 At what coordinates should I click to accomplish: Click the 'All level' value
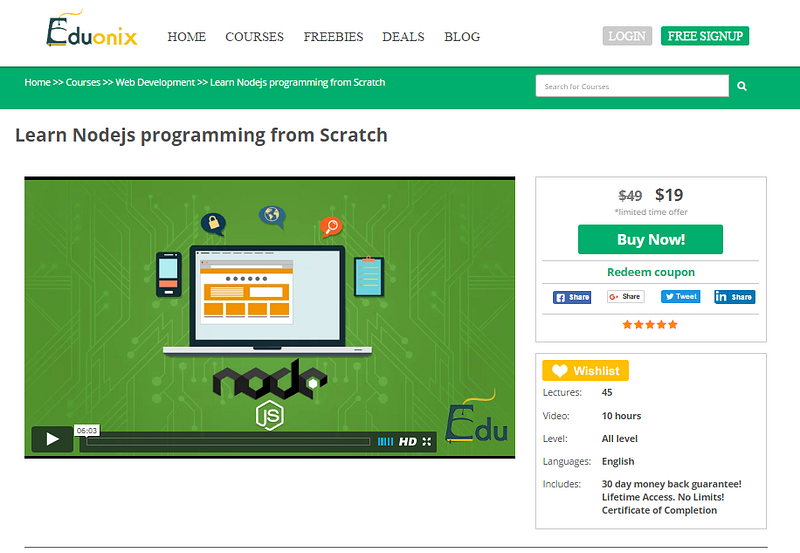coord(619,439)
